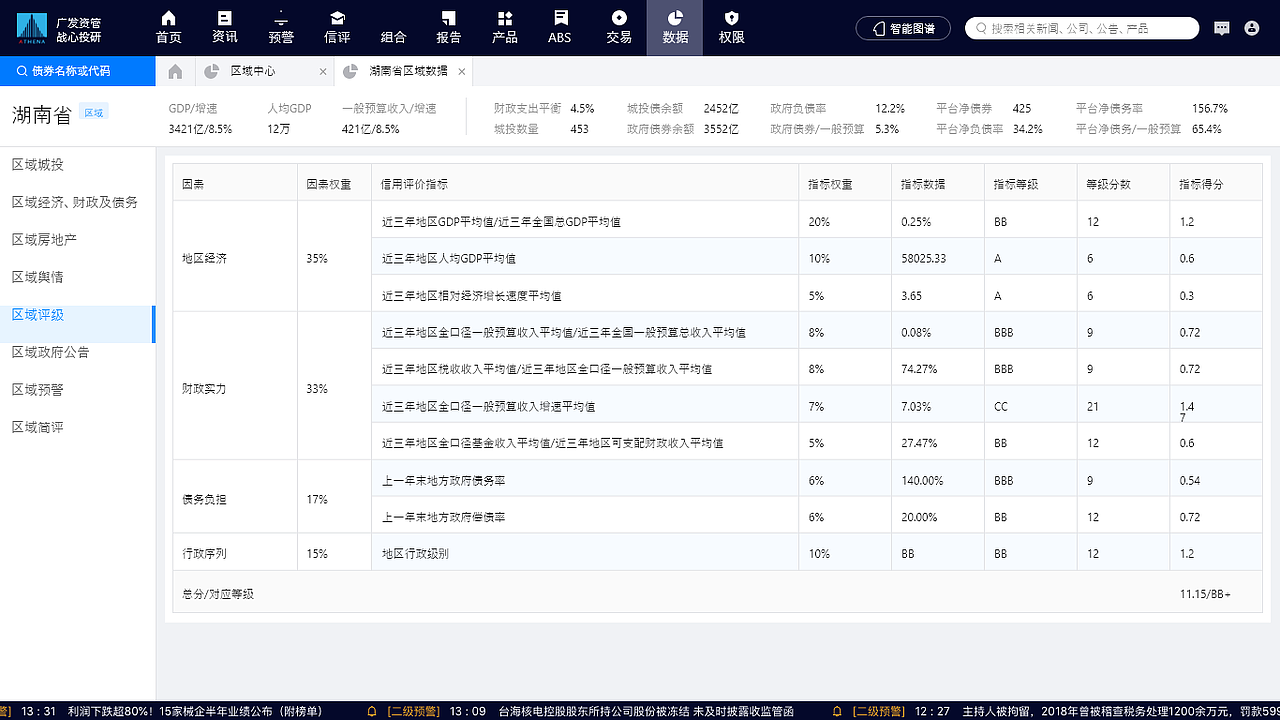Select the 数据 item in the top navigation
Image resolution: width=1280 pixels, height=720 pixels.
pos(676,28)
